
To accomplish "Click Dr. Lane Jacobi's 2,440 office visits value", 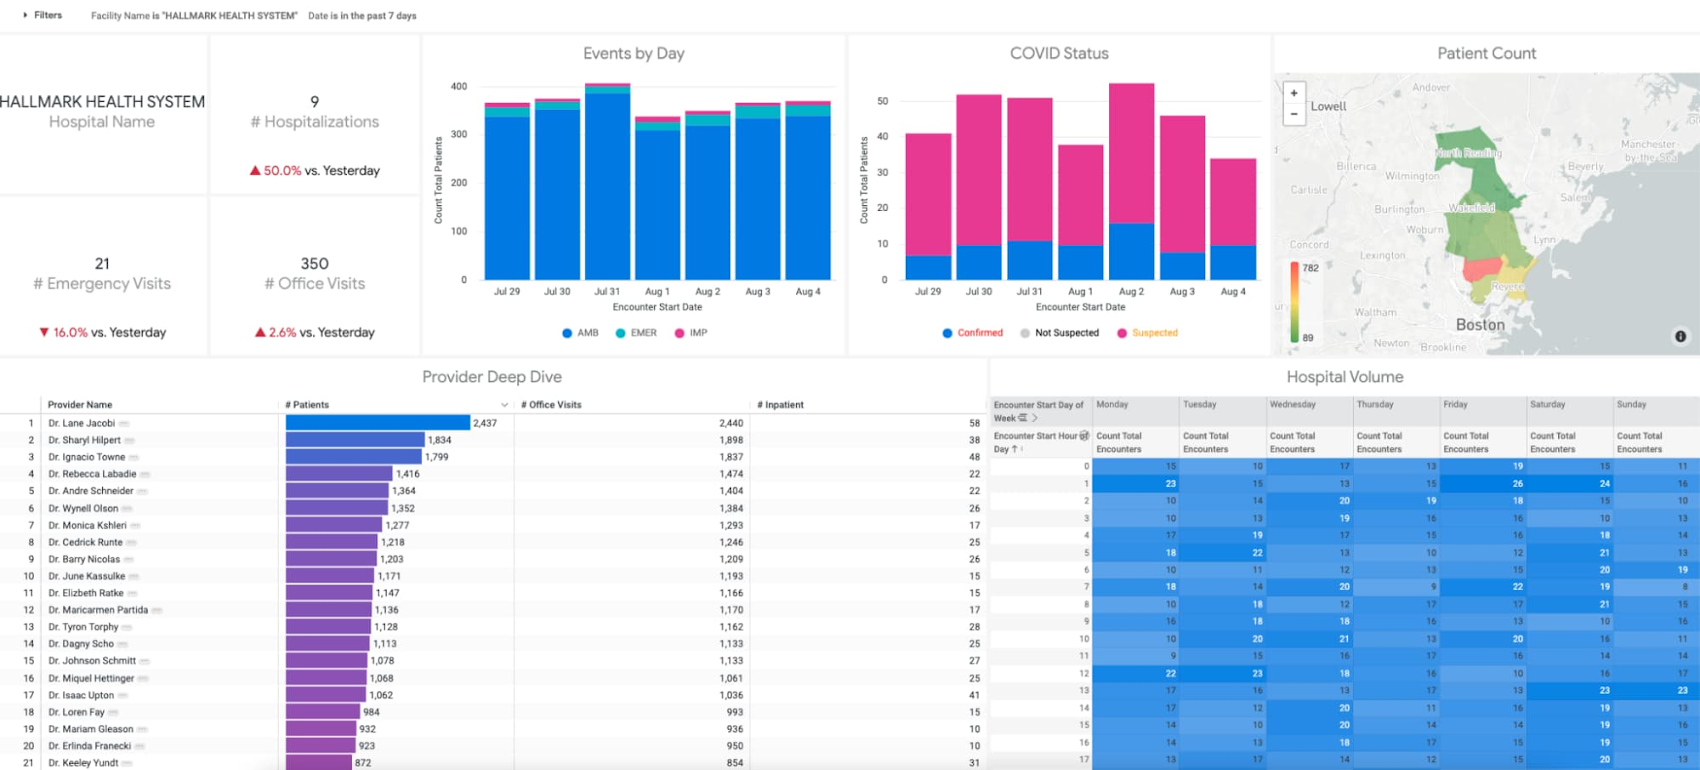I will pyautogui.click(x=731, y=424).
